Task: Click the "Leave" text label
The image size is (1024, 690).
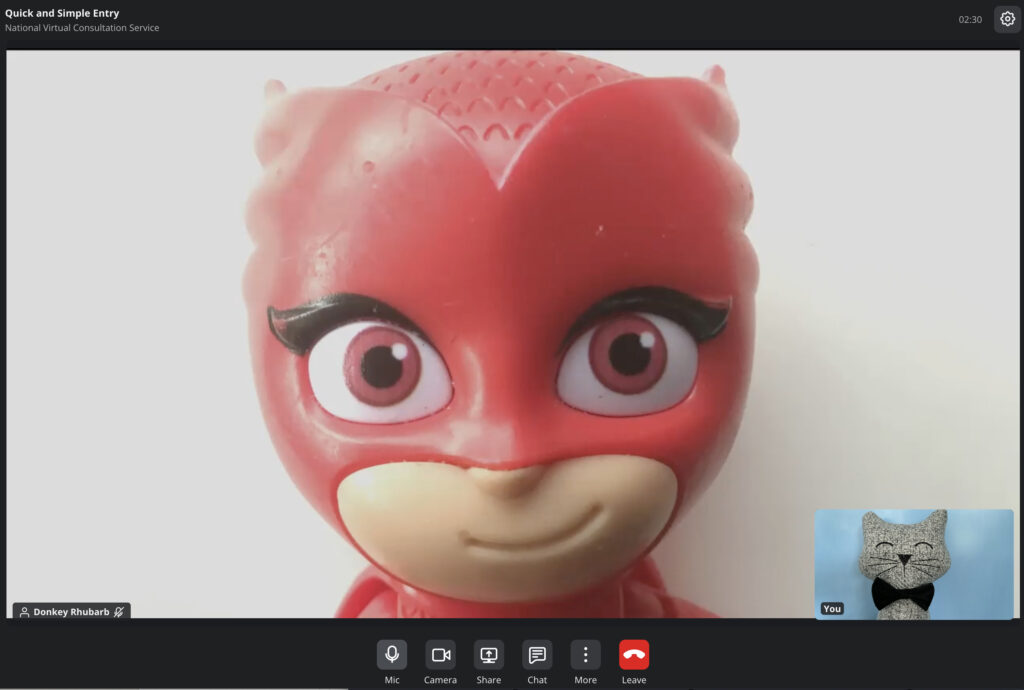Action: coord(634,680)
